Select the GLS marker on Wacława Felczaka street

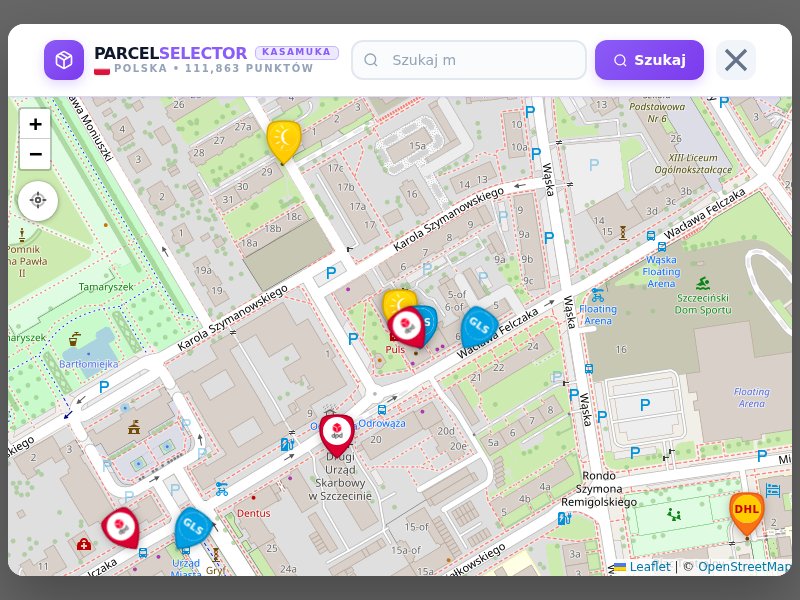pyautogui.click(x=479, y=325)
